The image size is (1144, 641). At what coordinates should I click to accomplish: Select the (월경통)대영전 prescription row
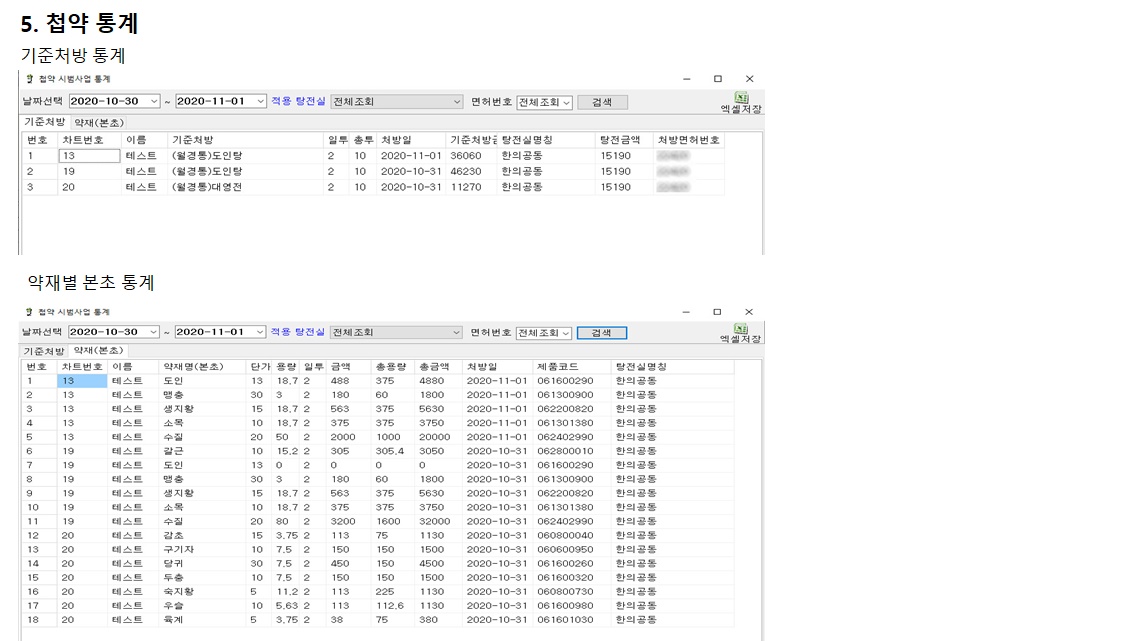208,187
